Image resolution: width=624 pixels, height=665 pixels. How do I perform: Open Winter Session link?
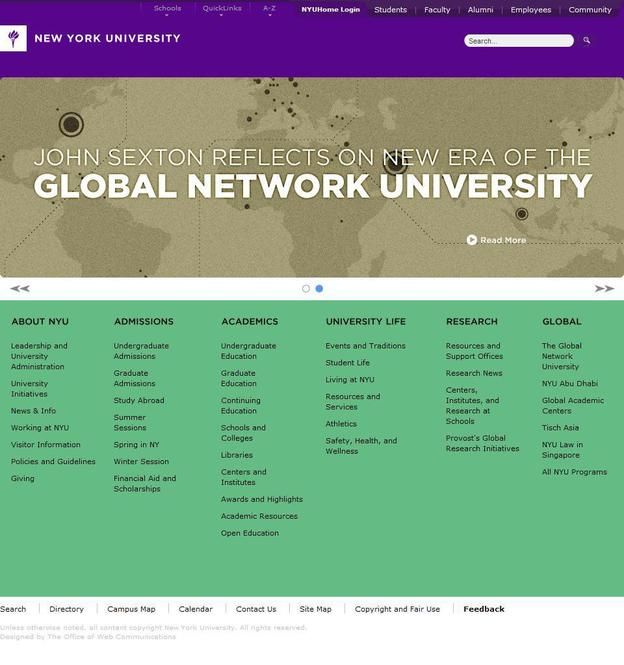click(x=141, y=461)
